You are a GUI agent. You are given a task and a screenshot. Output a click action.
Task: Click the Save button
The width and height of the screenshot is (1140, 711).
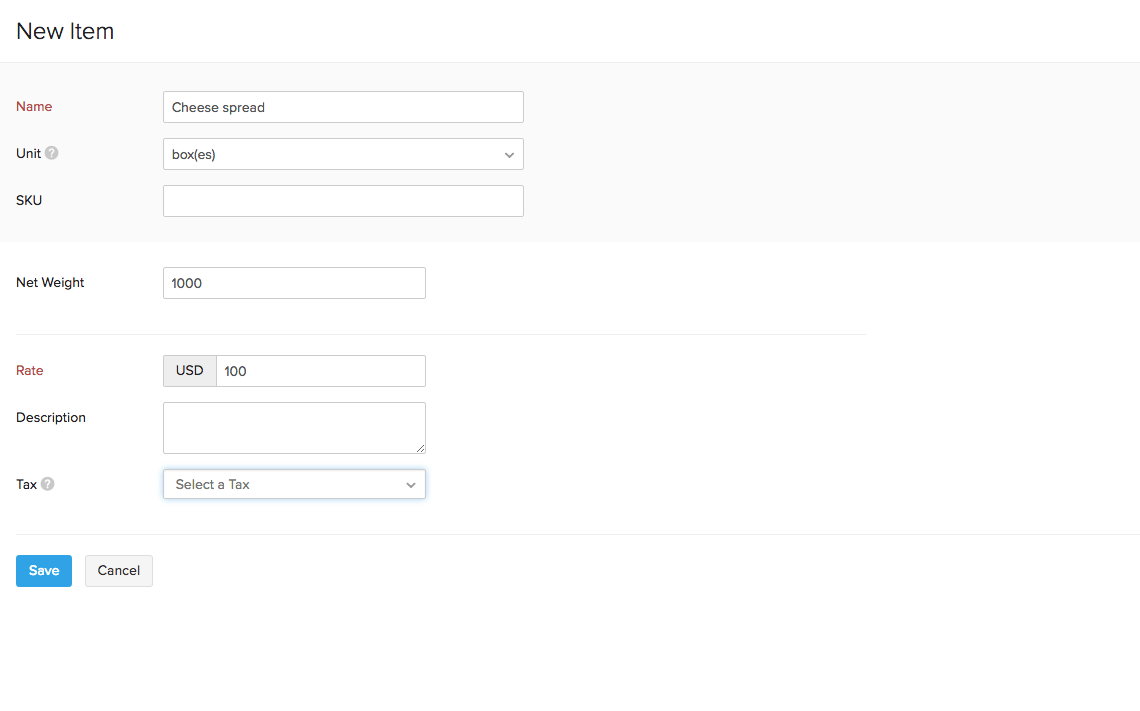pyautogui.click(x=44, y=571)
